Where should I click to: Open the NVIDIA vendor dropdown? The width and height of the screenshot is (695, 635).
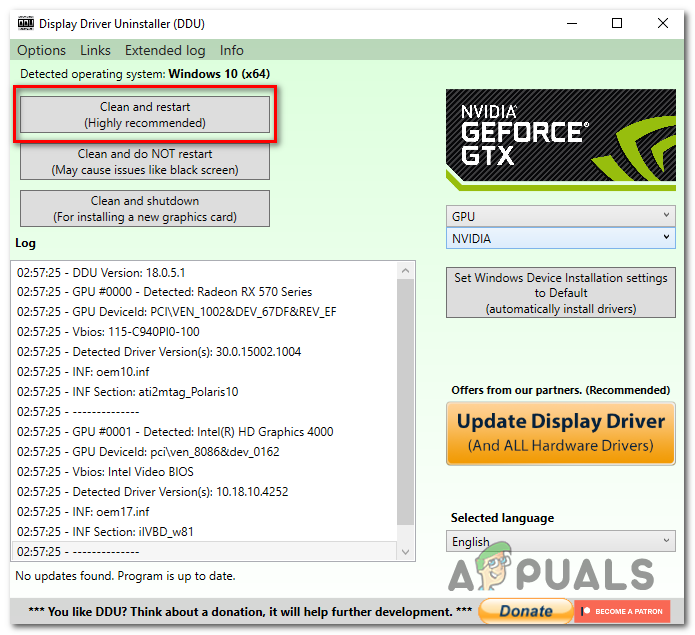click(561, 238)
